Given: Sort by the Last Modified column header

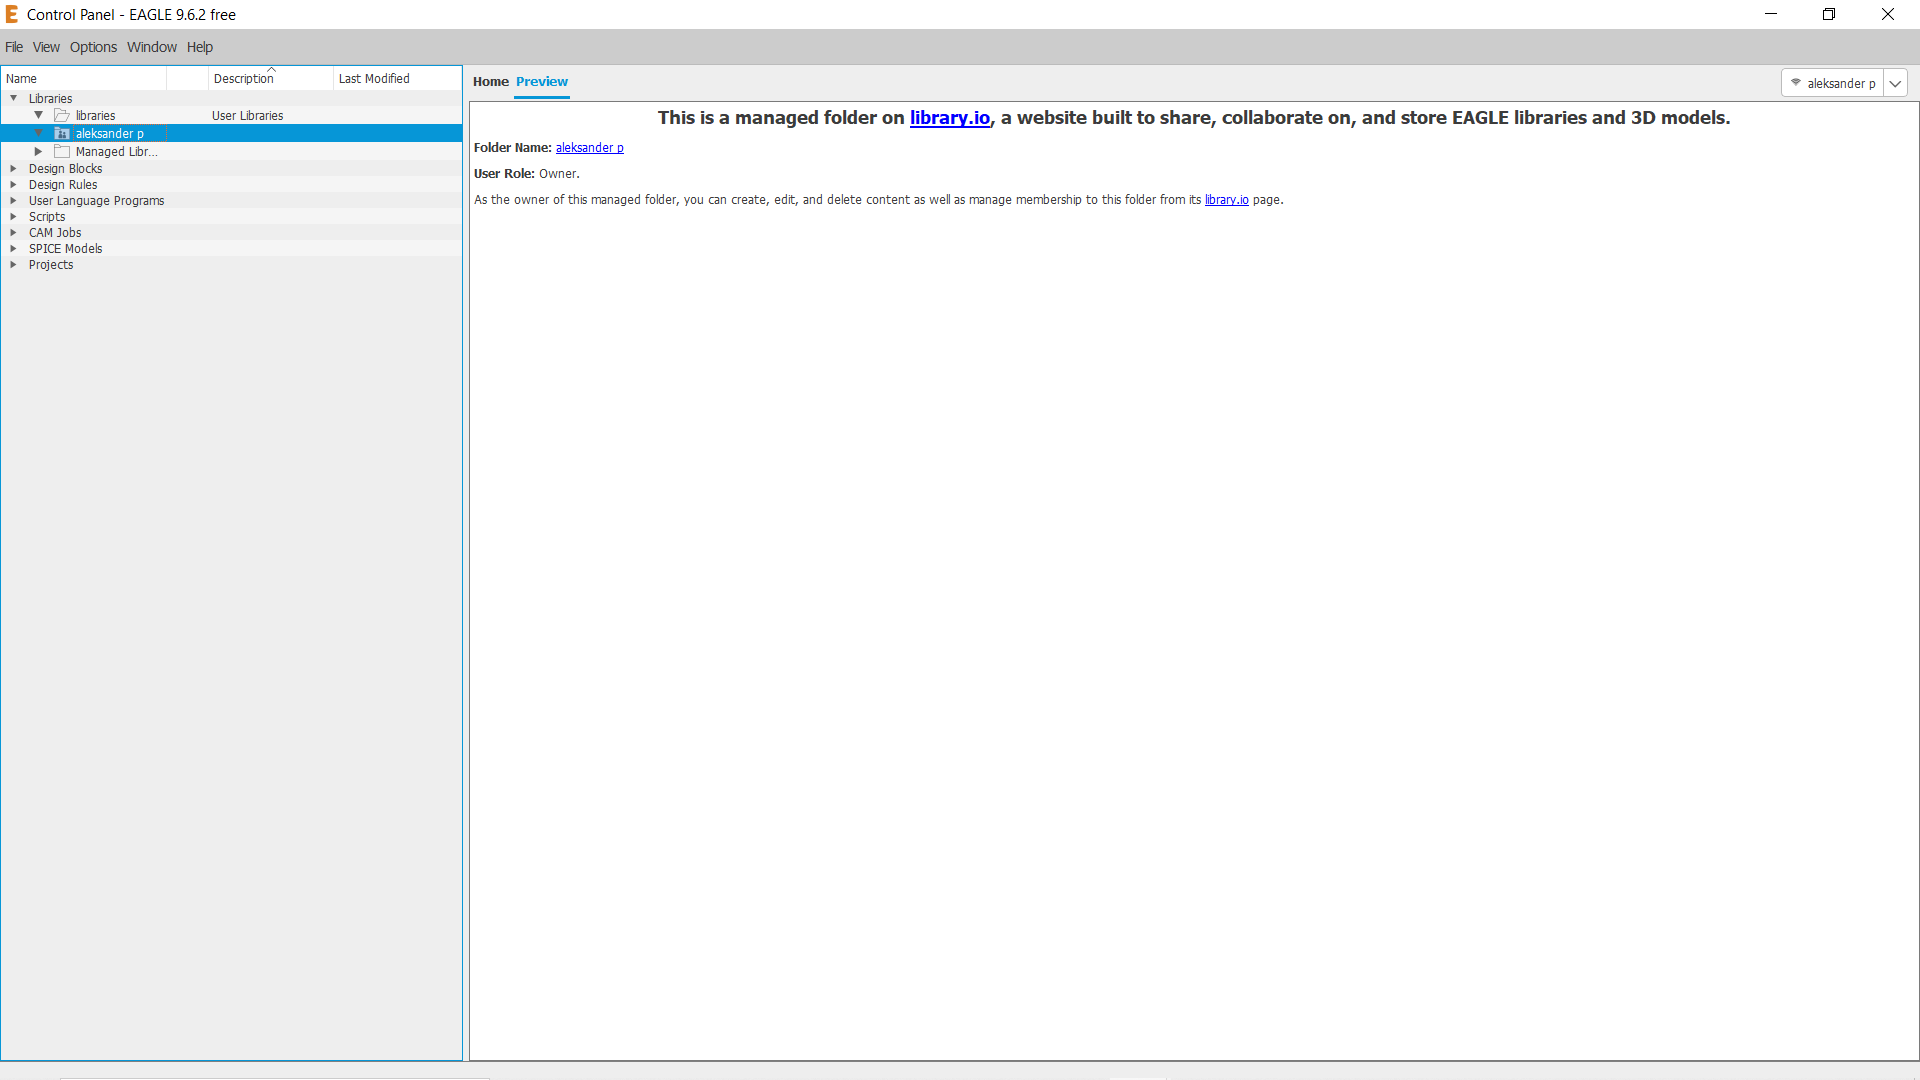Looking at the screenshot, I should click(x=396, y=79).
